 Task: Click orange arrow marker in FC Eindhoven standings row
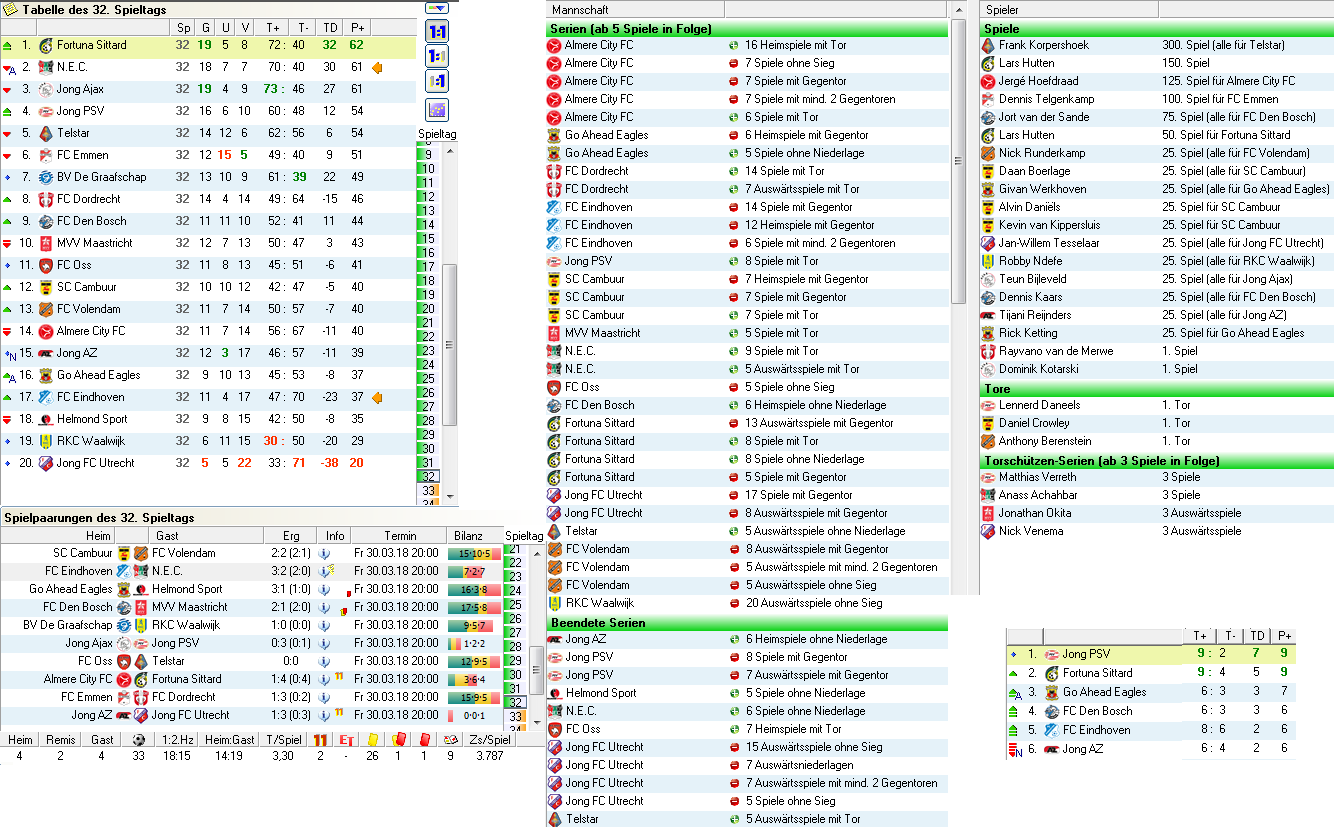pos(378,398)
